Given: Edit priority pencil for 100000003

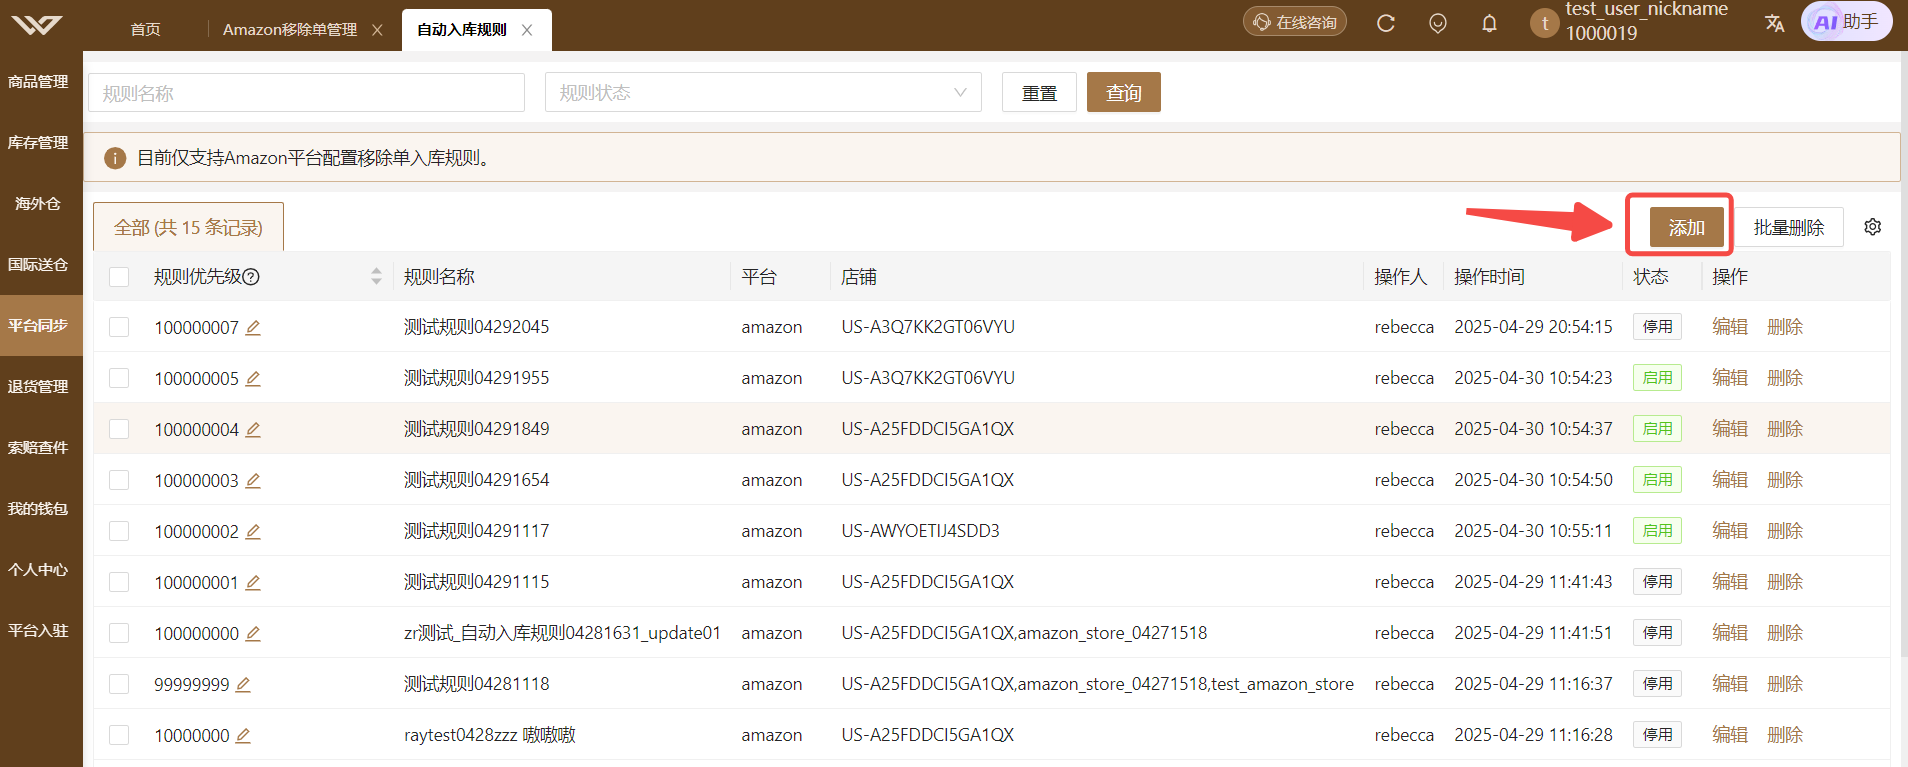Looking at the screenshot, I should point(253,481).
